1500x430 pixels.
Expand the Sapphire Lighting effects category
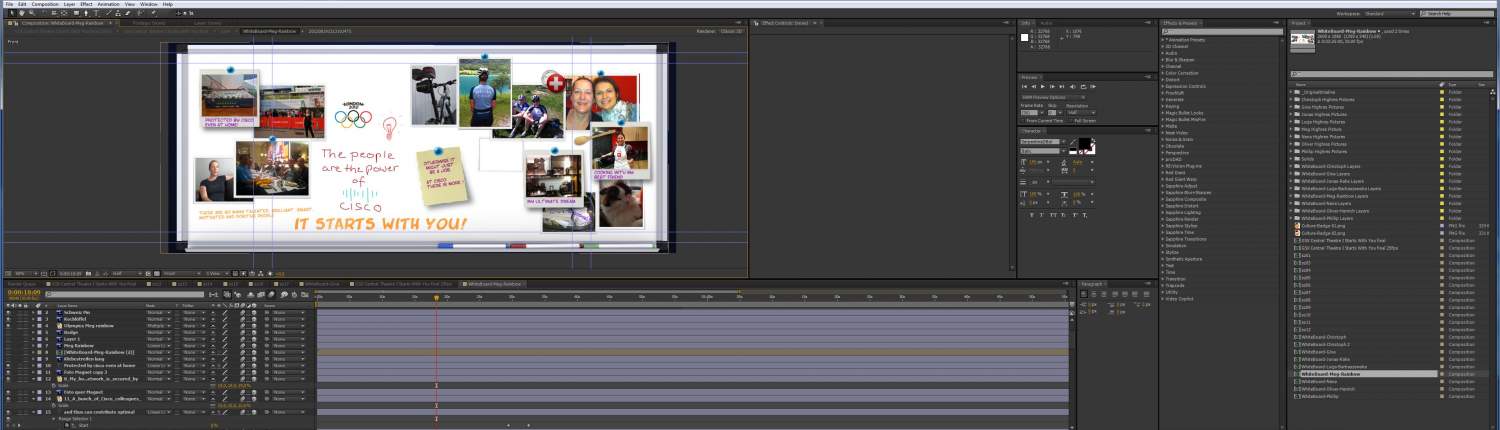point(1163,212)
